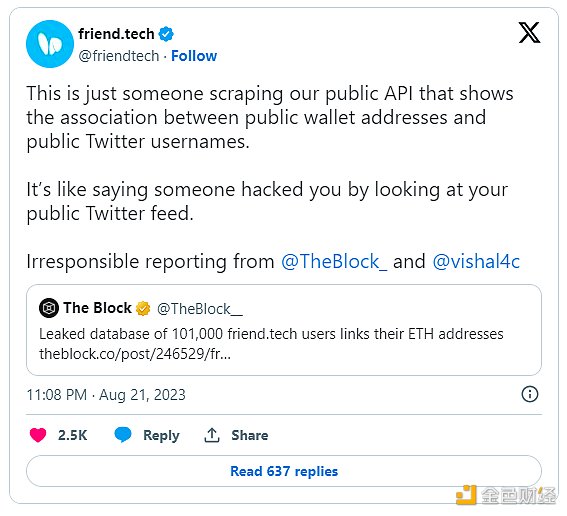Click the Share text label
The width and height of the screenshot is (567, 516).
point(250,435)
